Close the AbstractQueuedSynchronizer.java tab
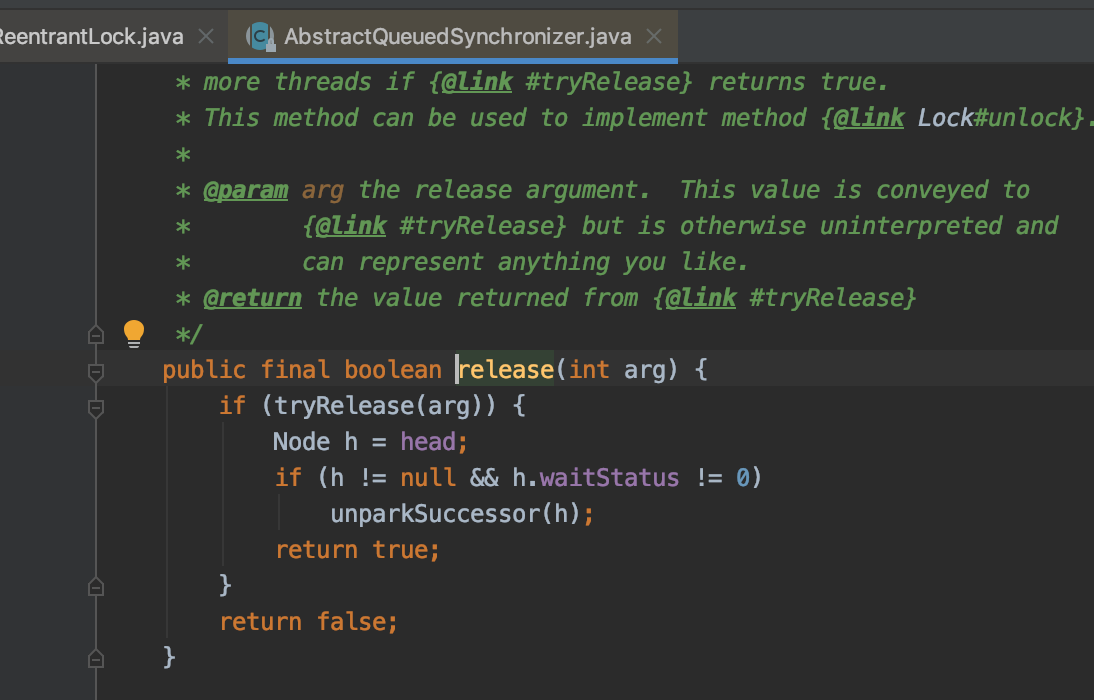The image size is (1094, 700). 654,37
